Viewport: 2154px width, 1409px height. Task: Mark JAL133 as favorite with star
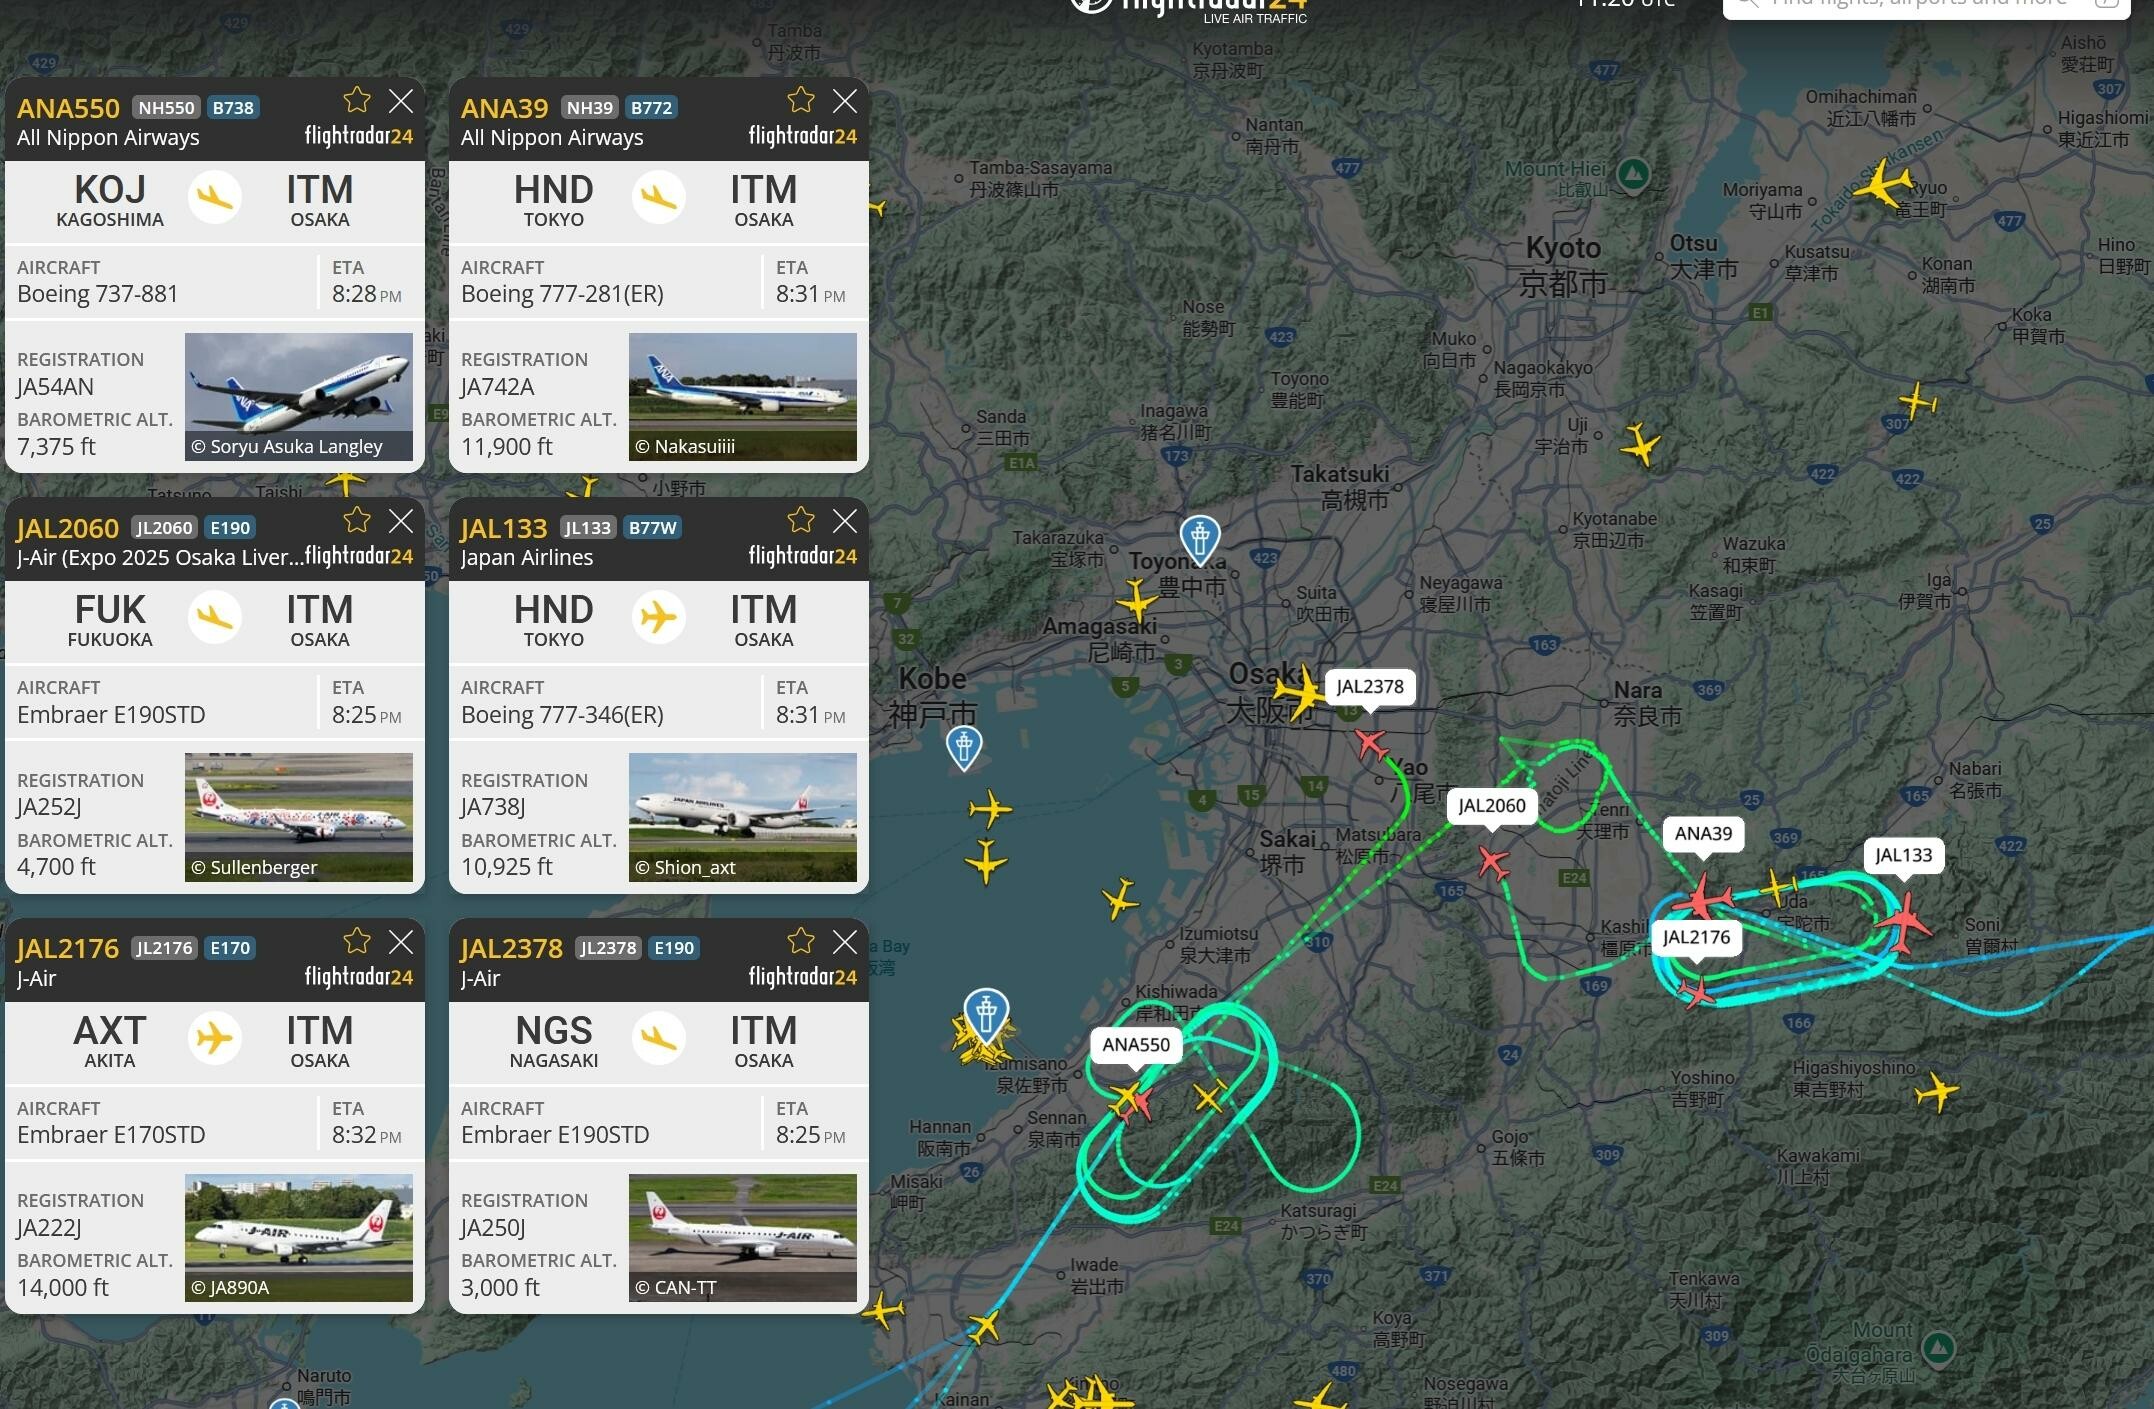pyautogui.click(x=801, y=520)
